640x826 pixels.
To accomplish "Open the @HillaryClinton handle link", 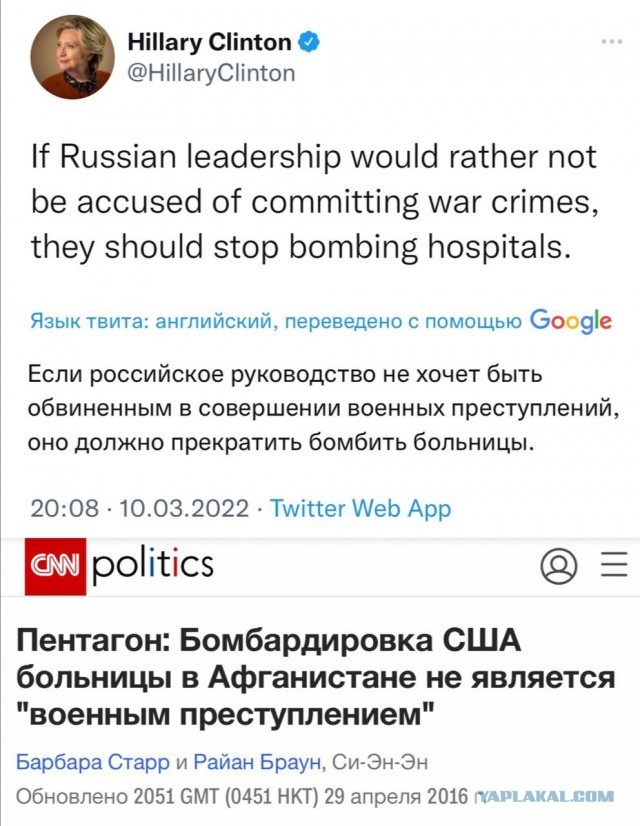I will click(x=212, y=71).
